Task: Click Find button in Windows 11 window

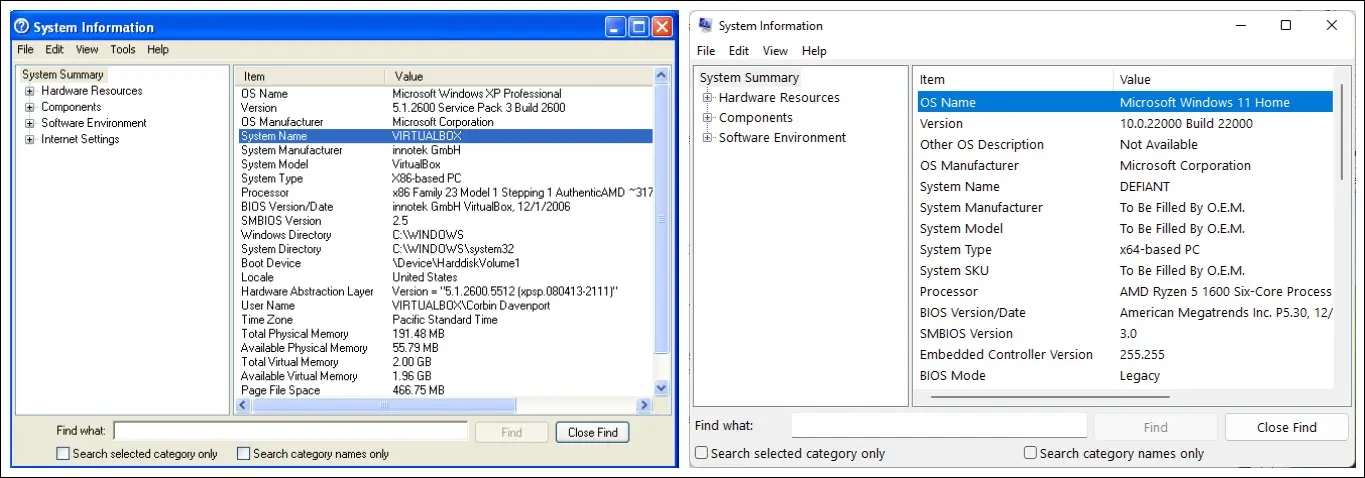Action: point(1155,427)
